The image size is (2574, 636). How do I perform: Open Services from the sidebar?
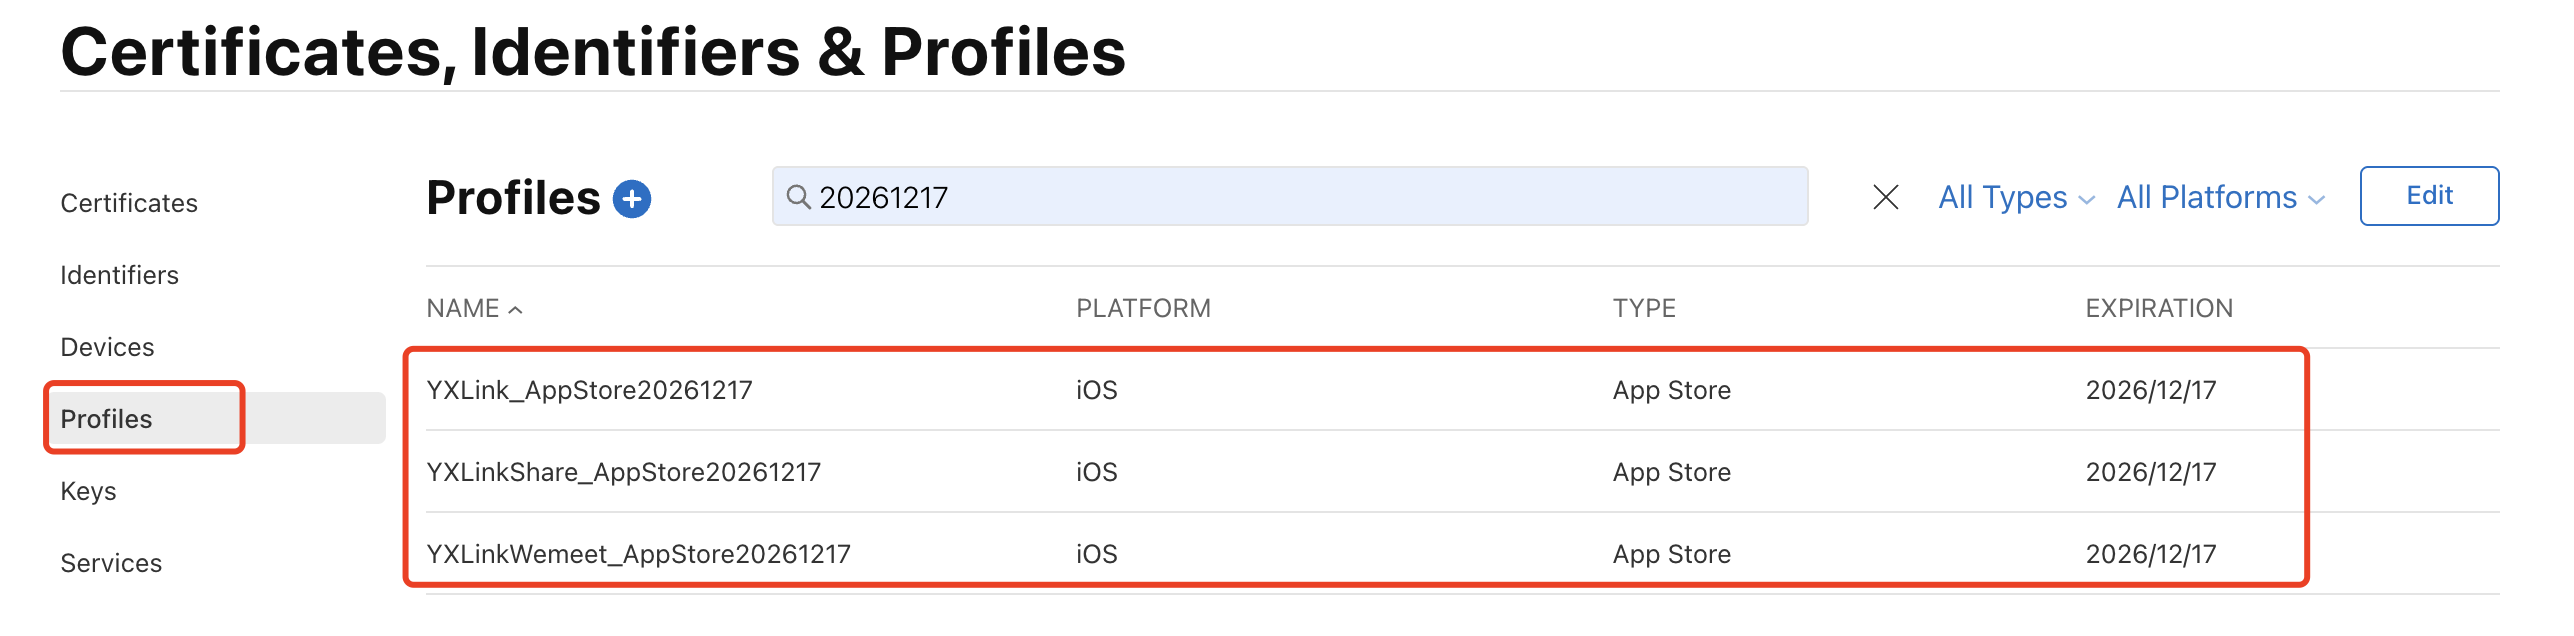[x=111, y=563]
